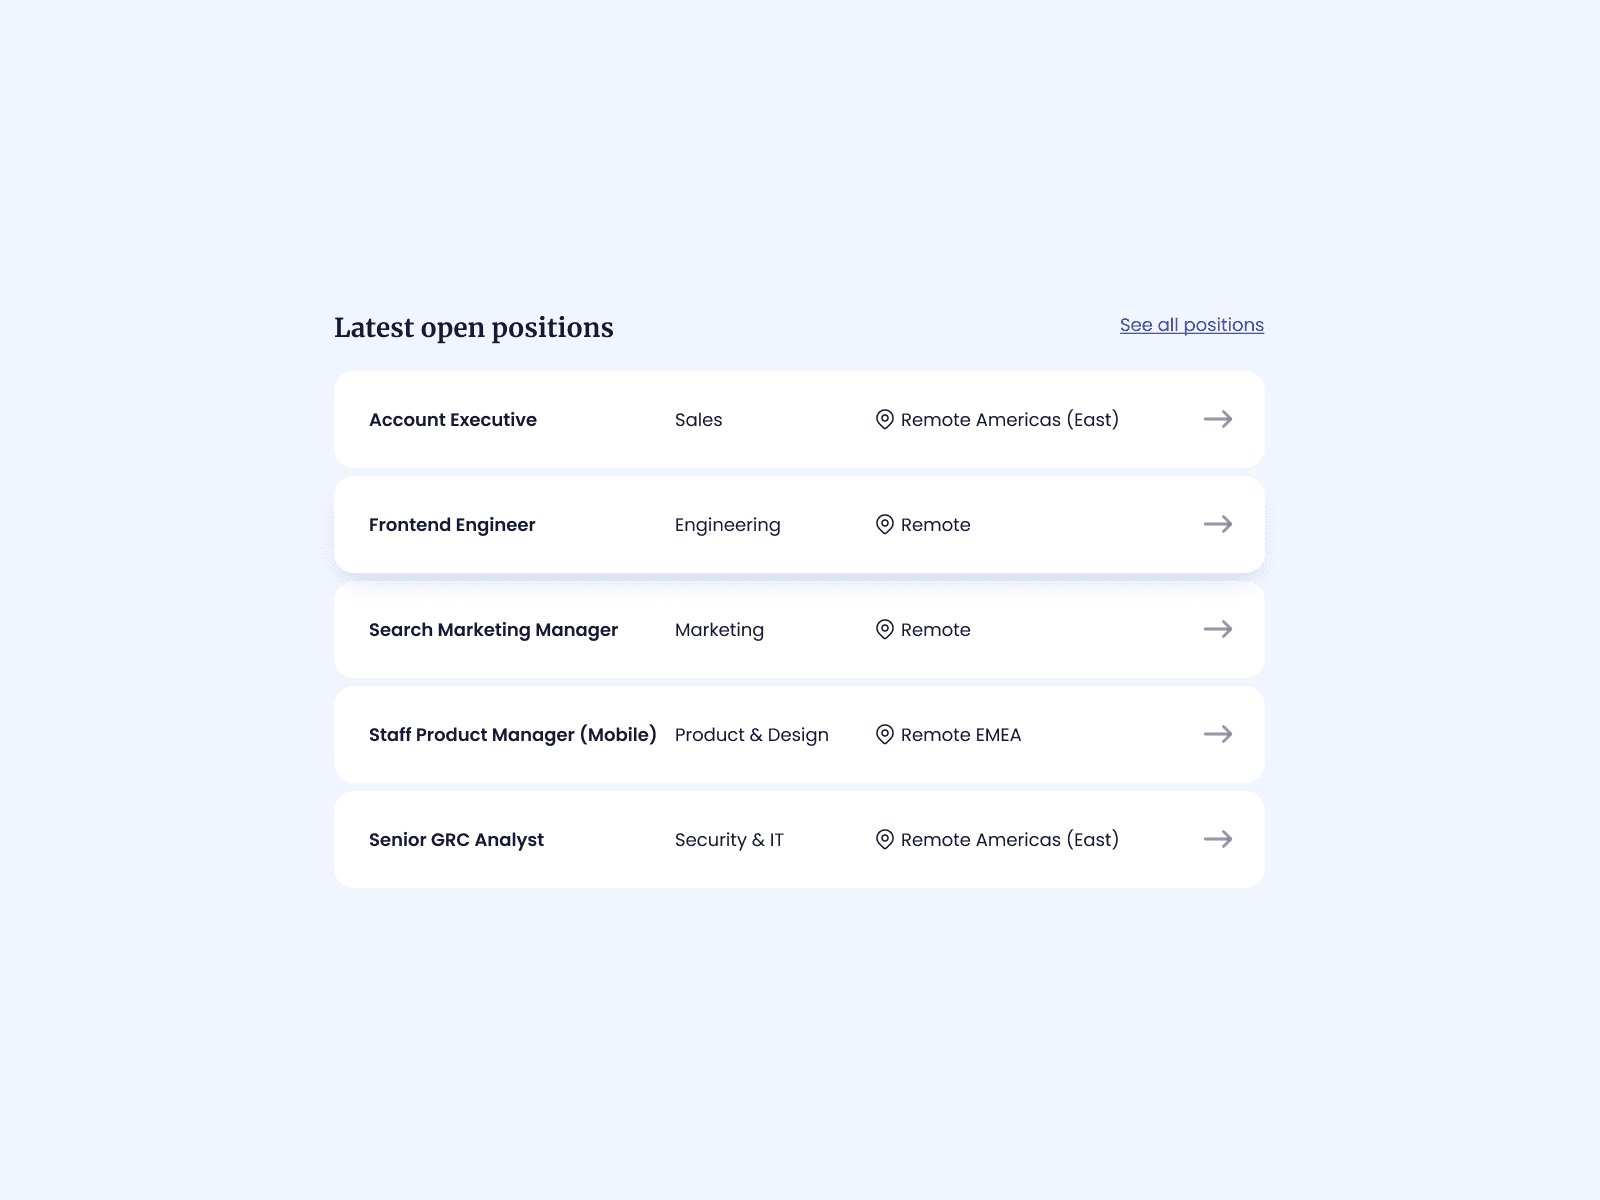This screenshot has width=1600, height=1200.
Task: Select the Account Executive job listing
Action: point(452,419)
